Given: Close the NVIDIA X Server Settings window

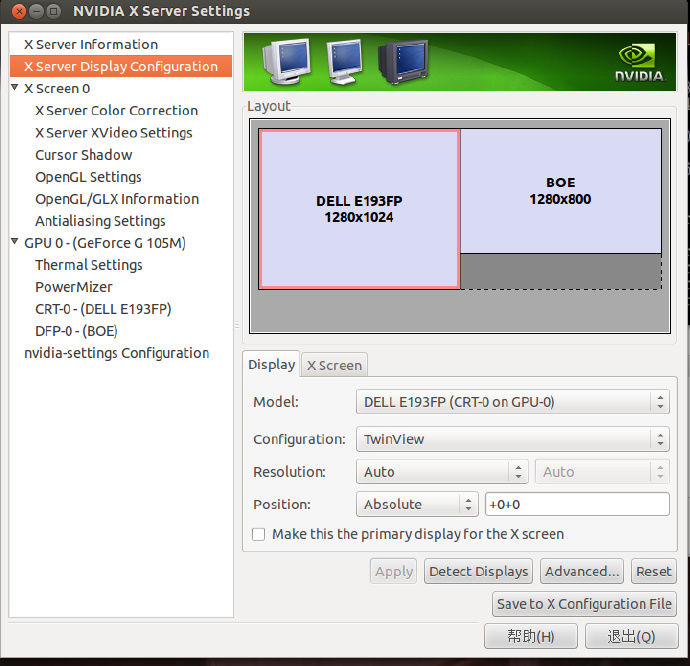Looking at the screenshot, I should (19, 11).
